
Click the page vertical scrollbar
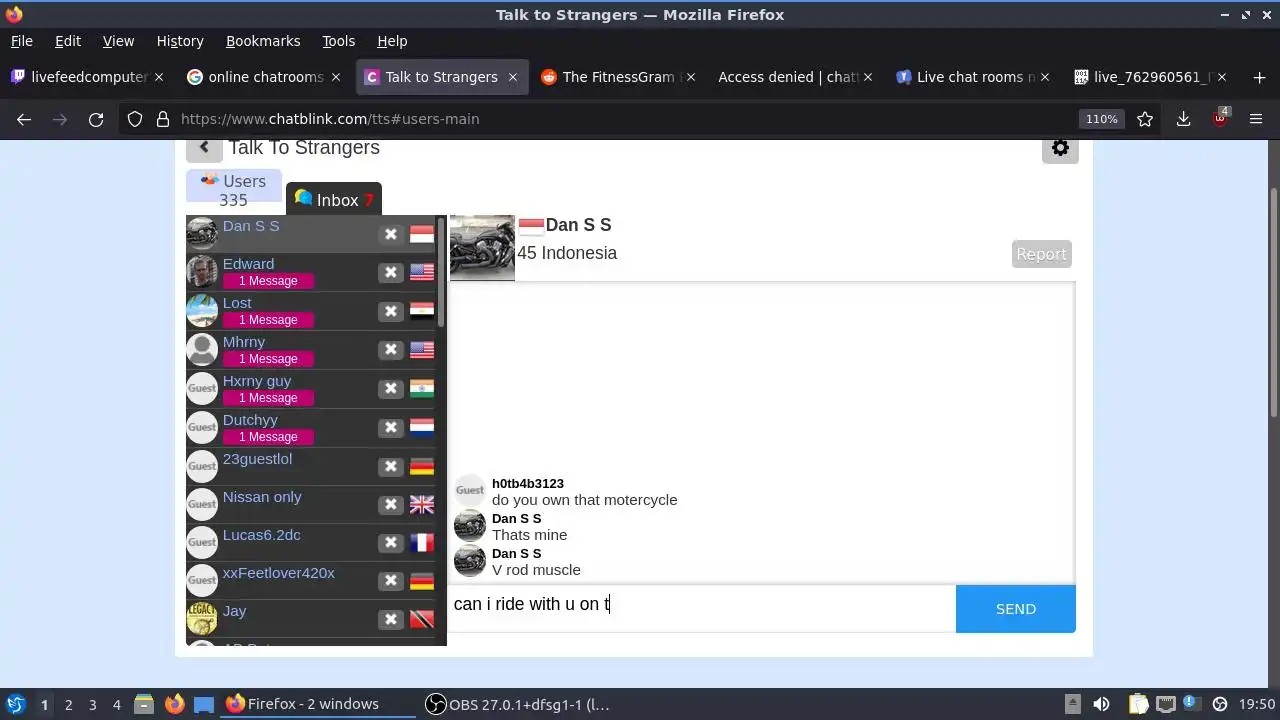1273,300
